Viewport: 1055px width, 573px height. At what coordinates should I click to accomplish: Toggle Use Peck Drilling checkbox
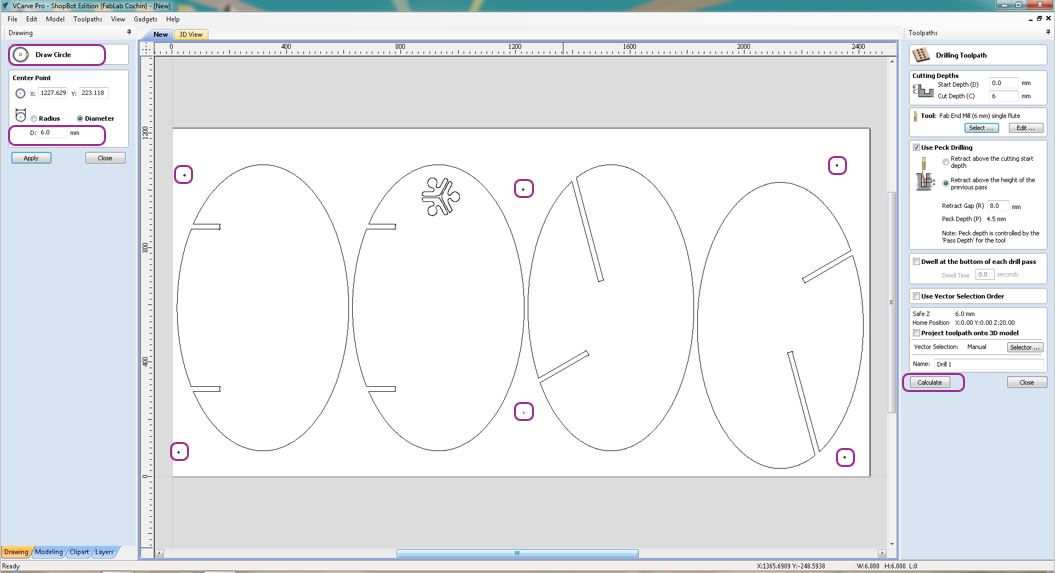[x=916, y=147]
